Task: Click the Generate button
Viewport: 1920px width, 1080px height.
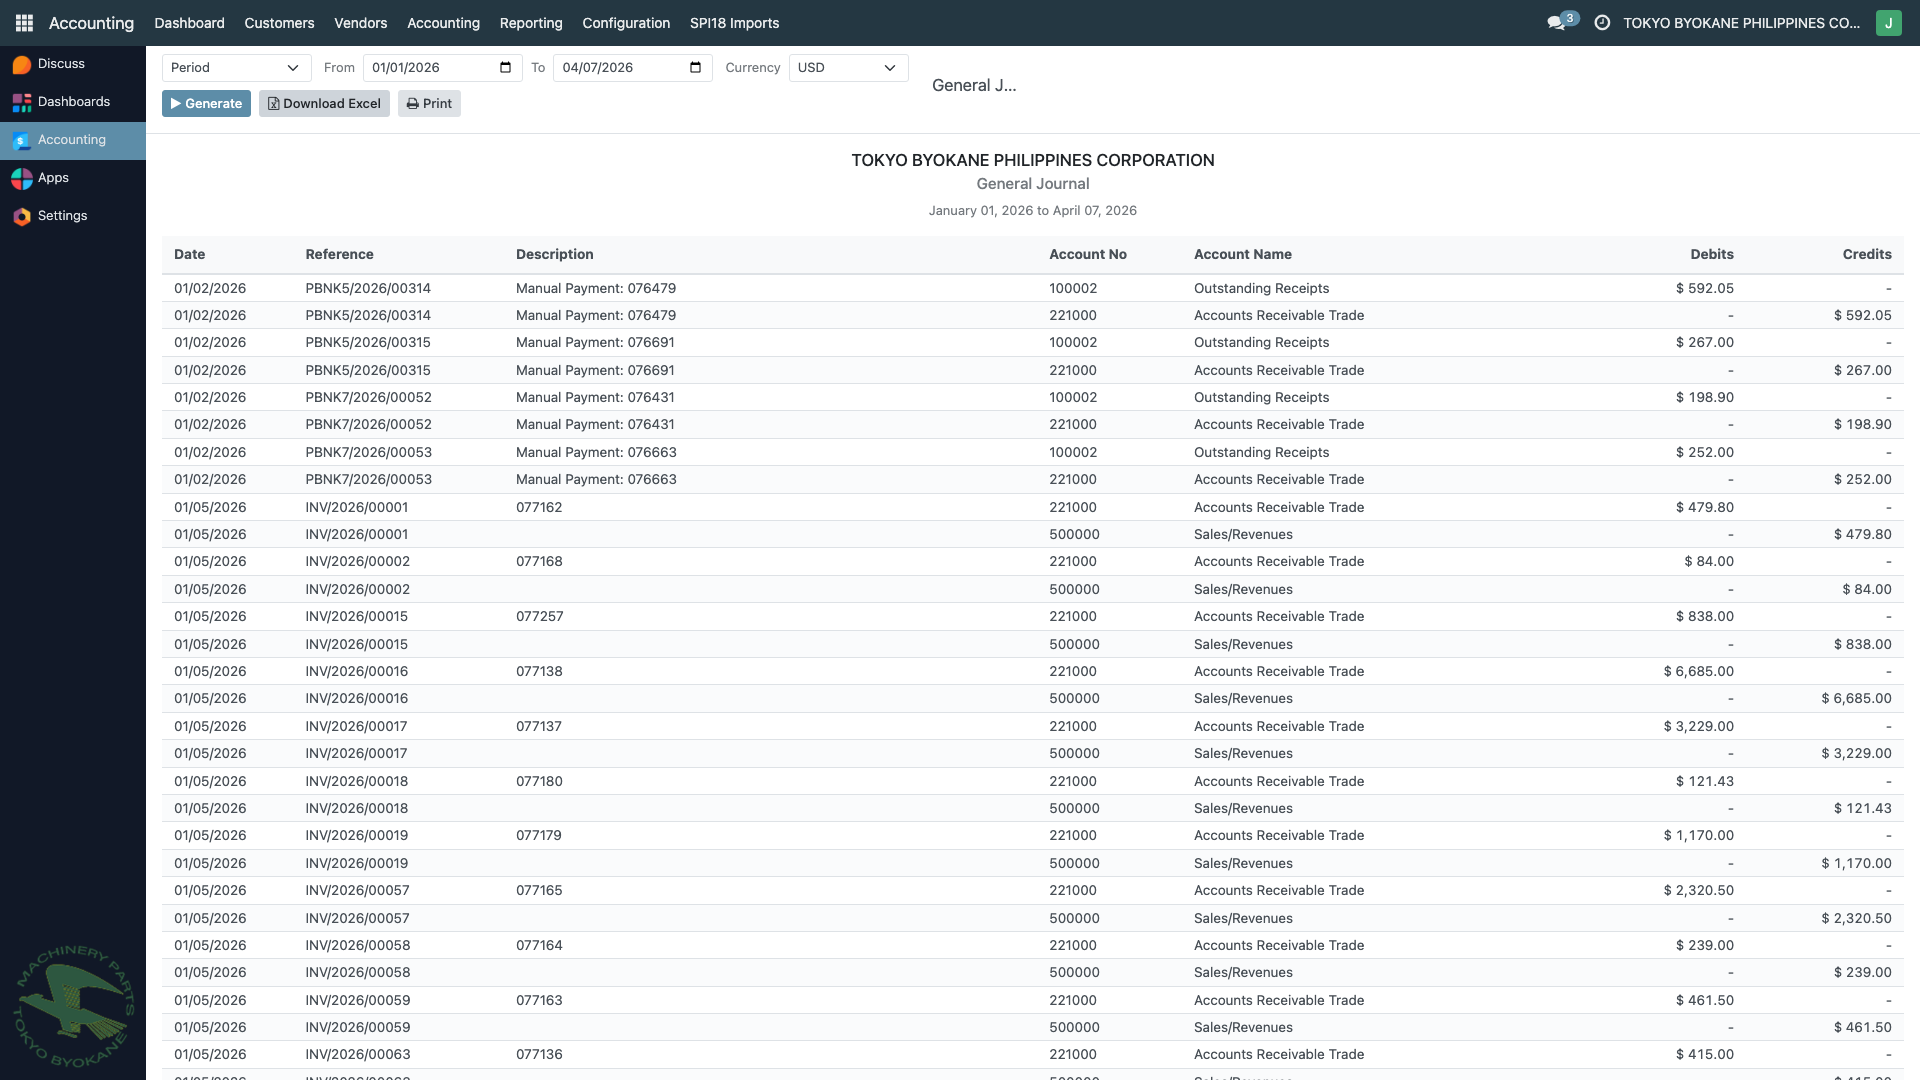Action: click(206, 104)
